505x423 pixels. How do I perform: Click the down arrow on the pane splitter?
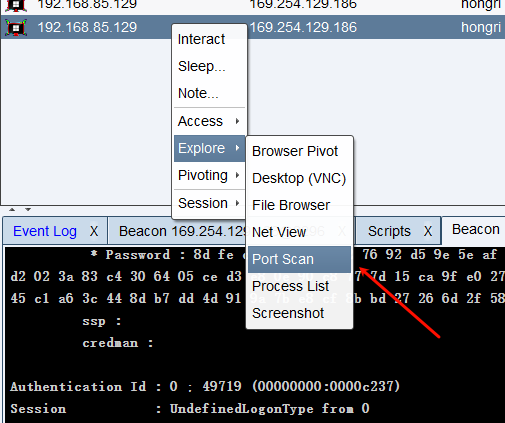[28, 210]
